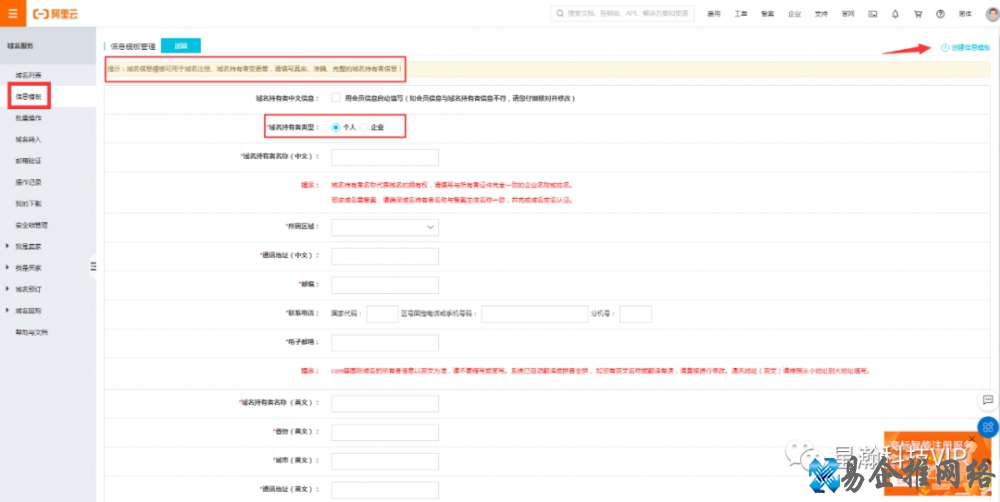The image size is (1000, 502).
Task: Select the 企业 holder type radio
Action: (x=365, y=127)
